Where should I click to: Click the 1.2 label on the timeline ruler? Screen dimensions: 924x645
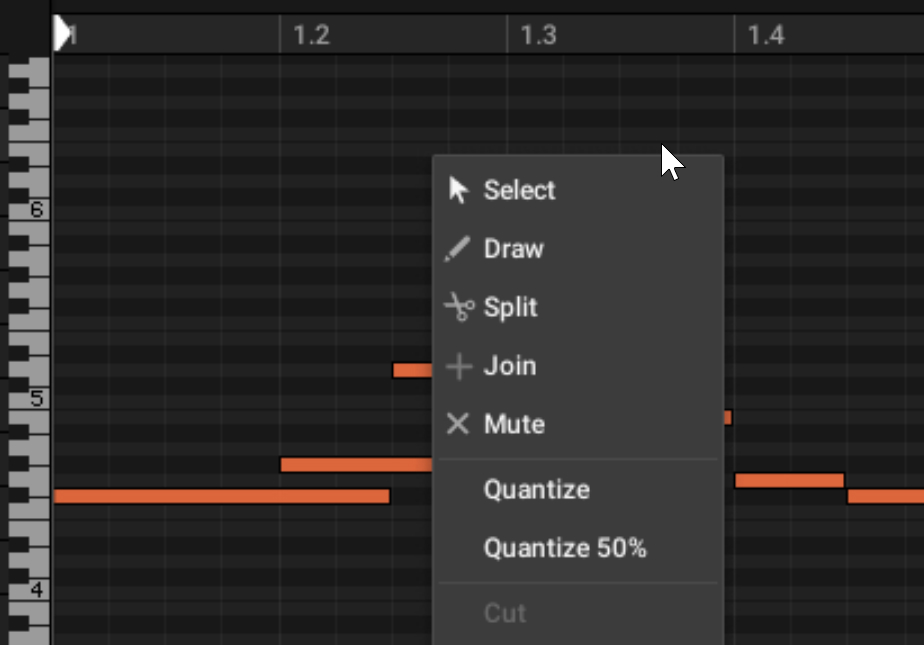310,35
